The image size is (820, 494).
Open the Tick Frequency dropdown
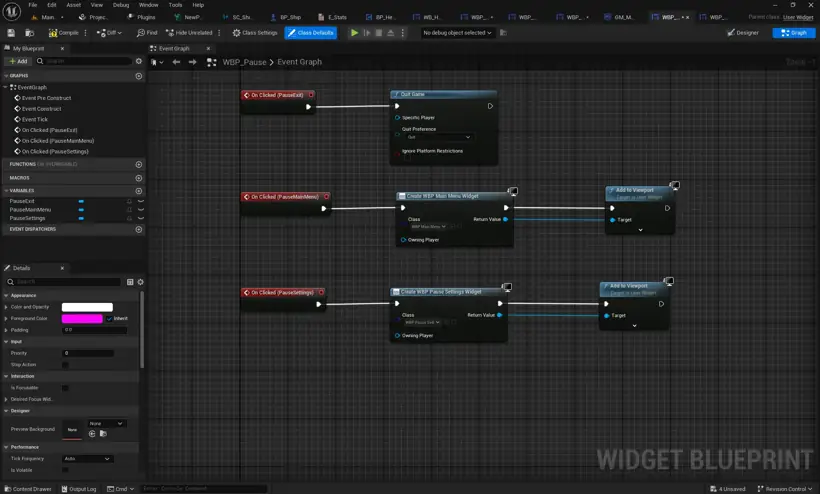click(87, 459)
